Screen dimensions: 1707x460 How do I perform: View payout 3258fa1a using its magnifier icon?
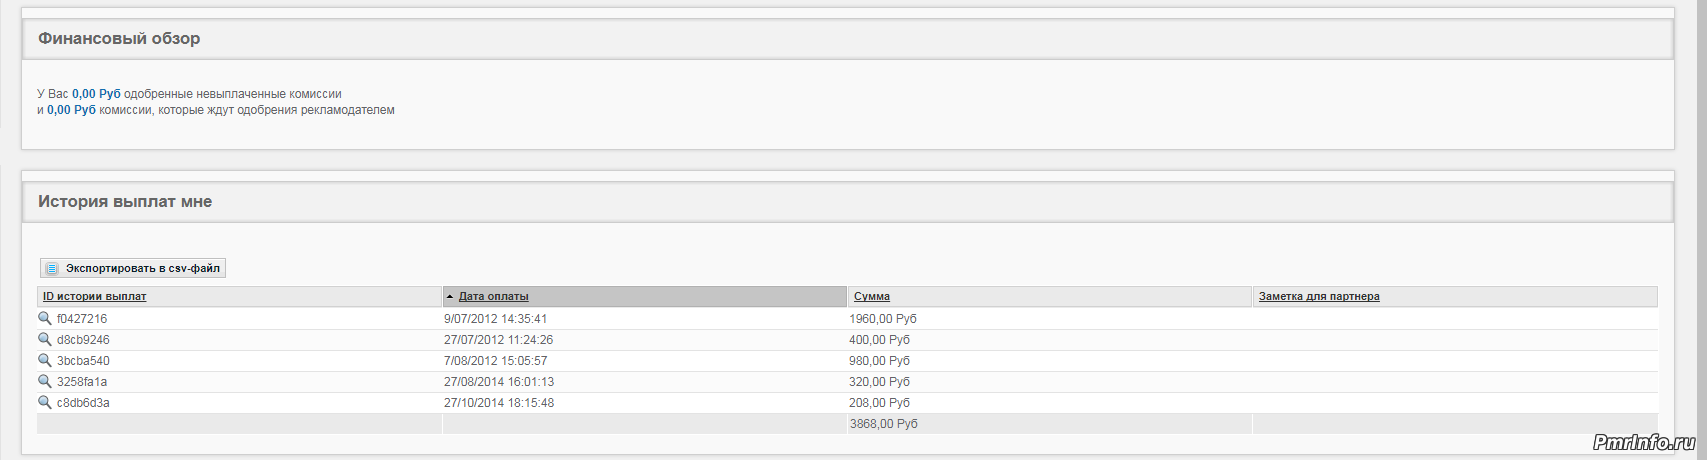pos(44,381)
